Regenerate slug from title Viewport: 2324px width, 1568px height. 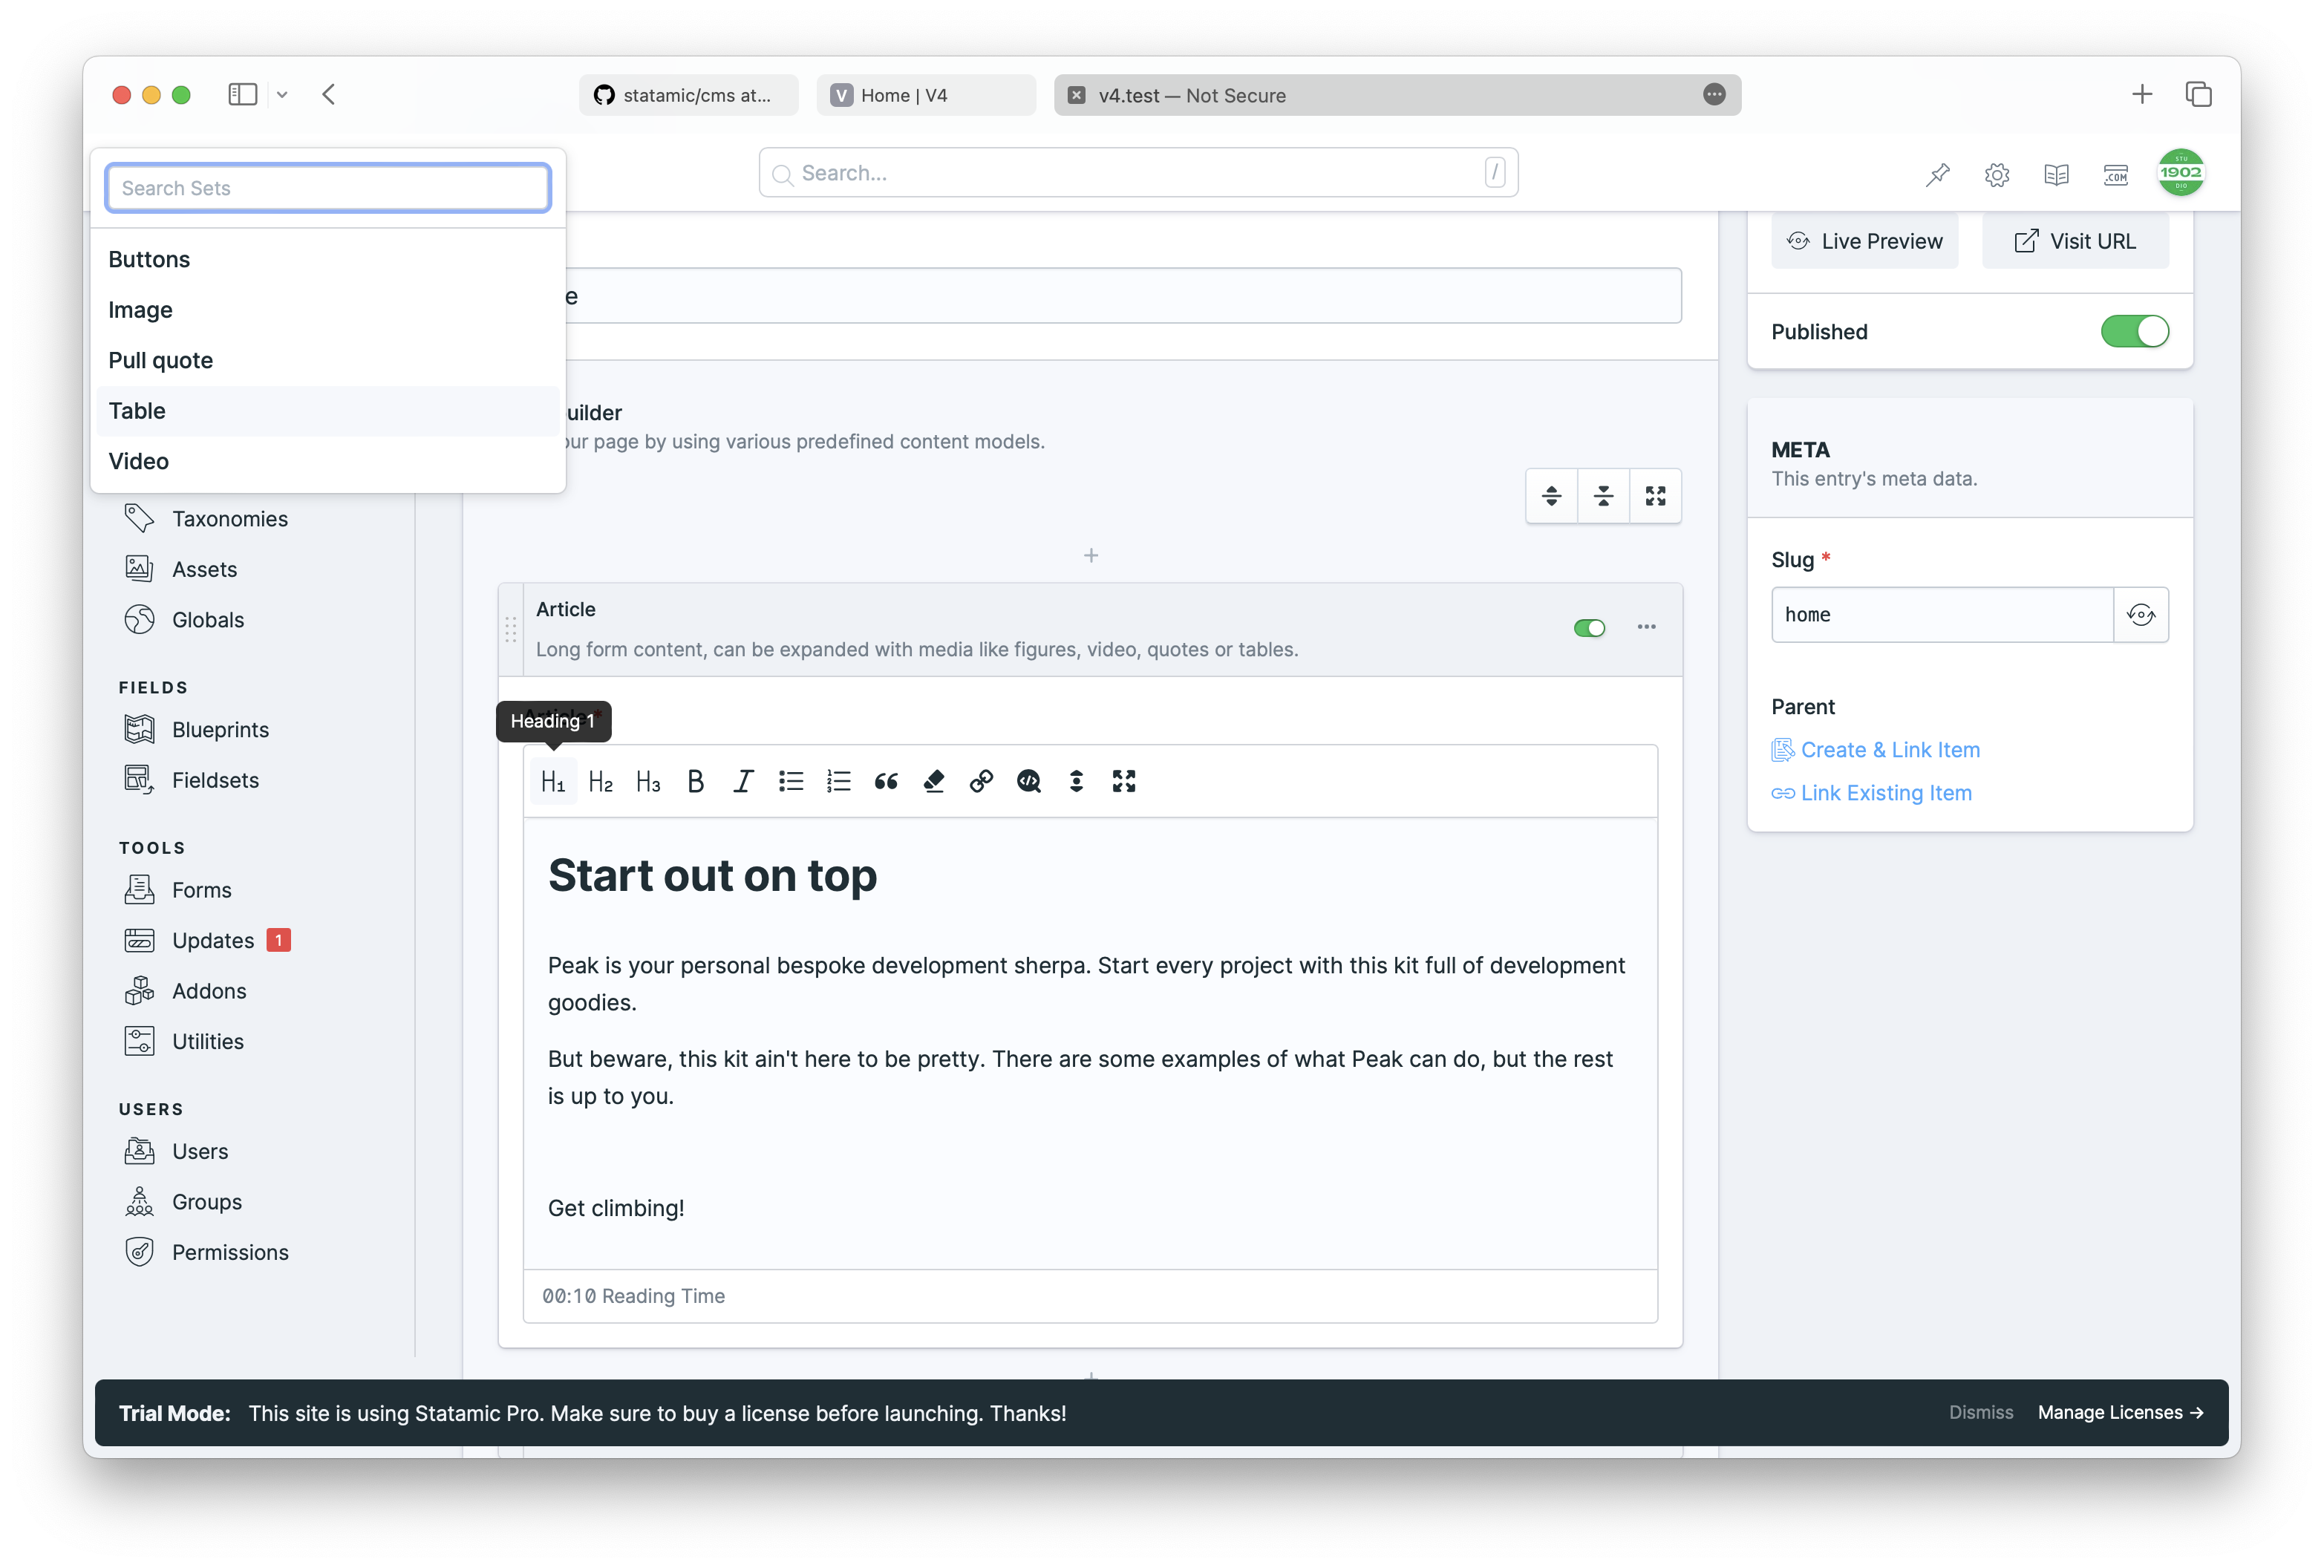click(x=2141, y=615)
